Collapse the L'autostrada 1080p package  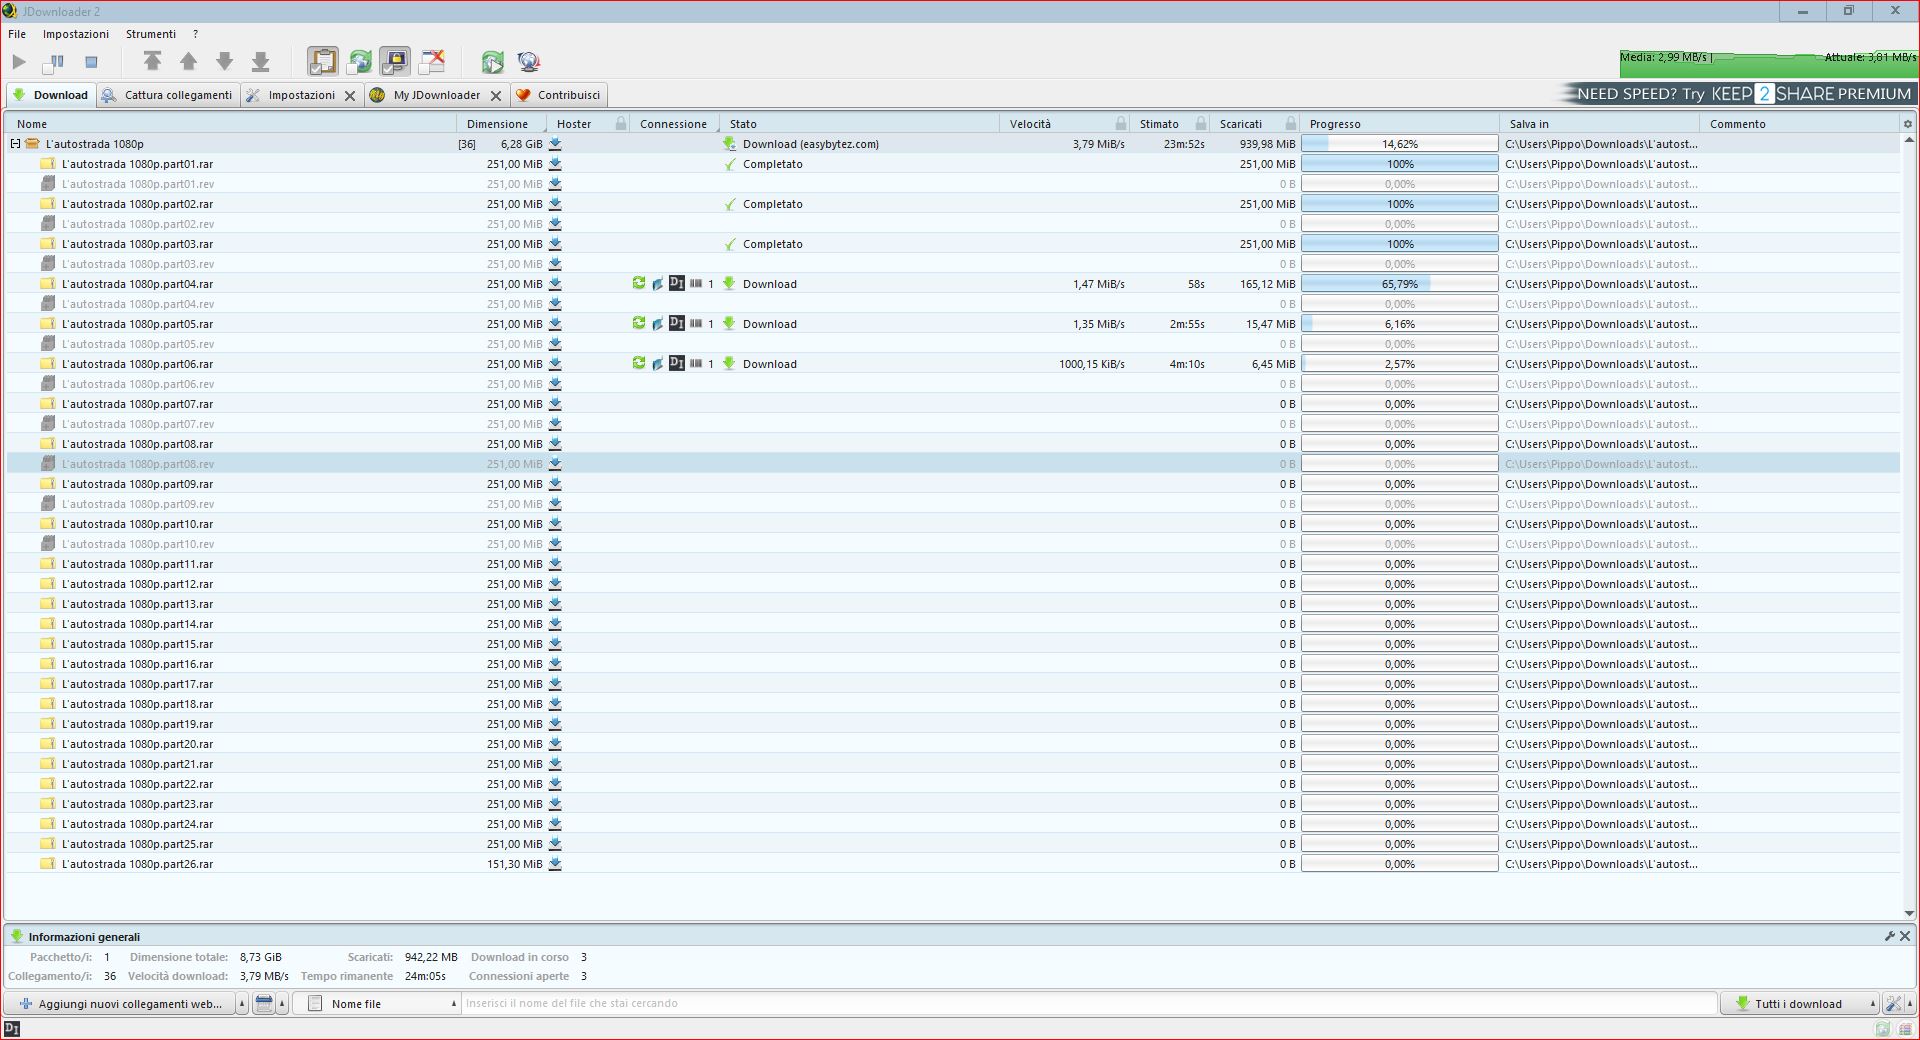15,144
